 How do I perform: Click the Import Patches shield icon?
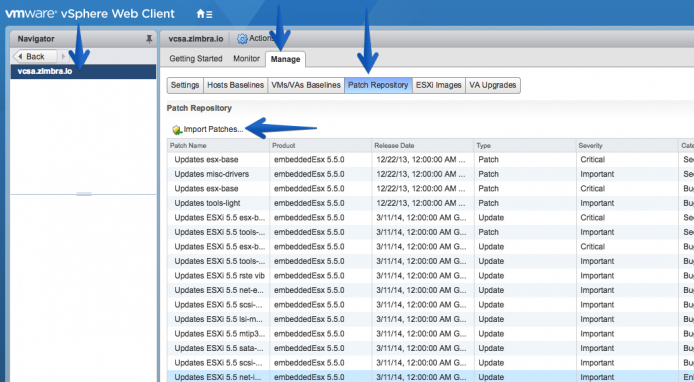[177, 130]
